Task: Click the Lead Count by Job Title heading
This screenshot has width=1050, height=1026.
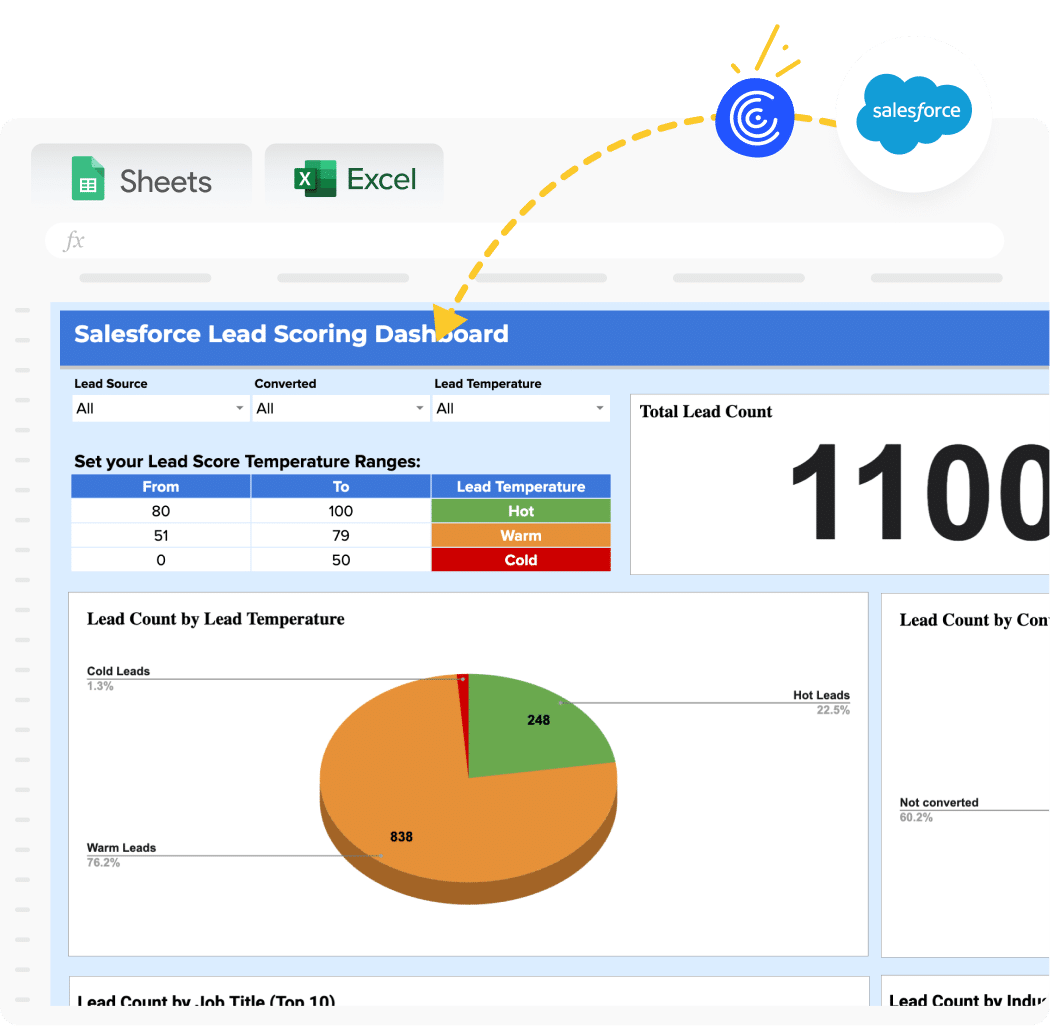Action: point(206,999)
